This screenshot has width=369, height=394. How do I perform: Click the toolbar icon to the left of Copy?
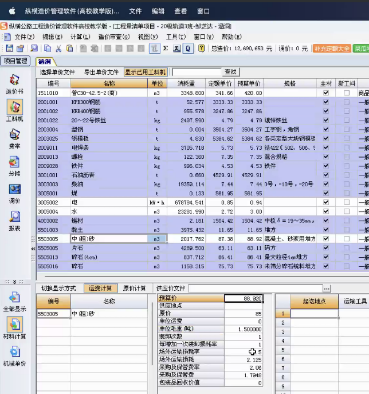34,48
